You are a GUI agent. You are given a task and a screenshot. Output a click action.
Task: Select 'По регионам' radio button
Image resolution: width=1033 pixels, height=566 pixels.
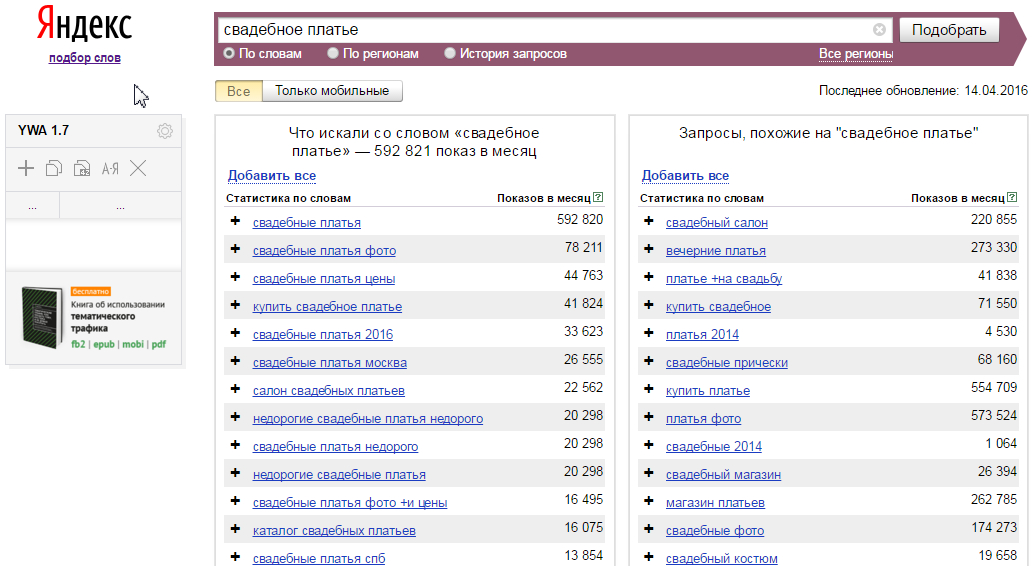(333, 53)
